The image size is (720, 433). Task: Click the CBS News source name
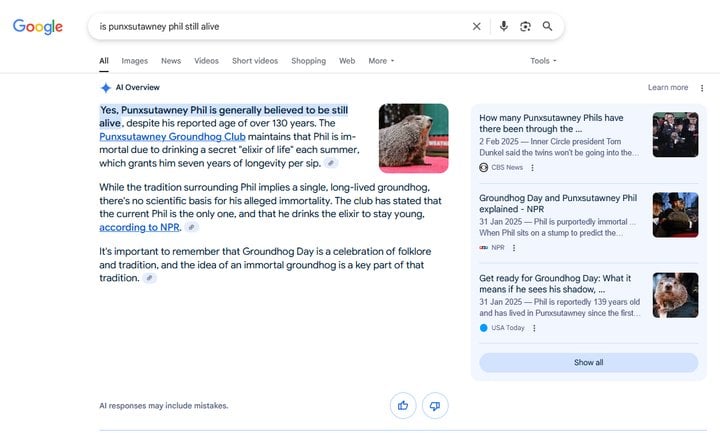[507, 168]
